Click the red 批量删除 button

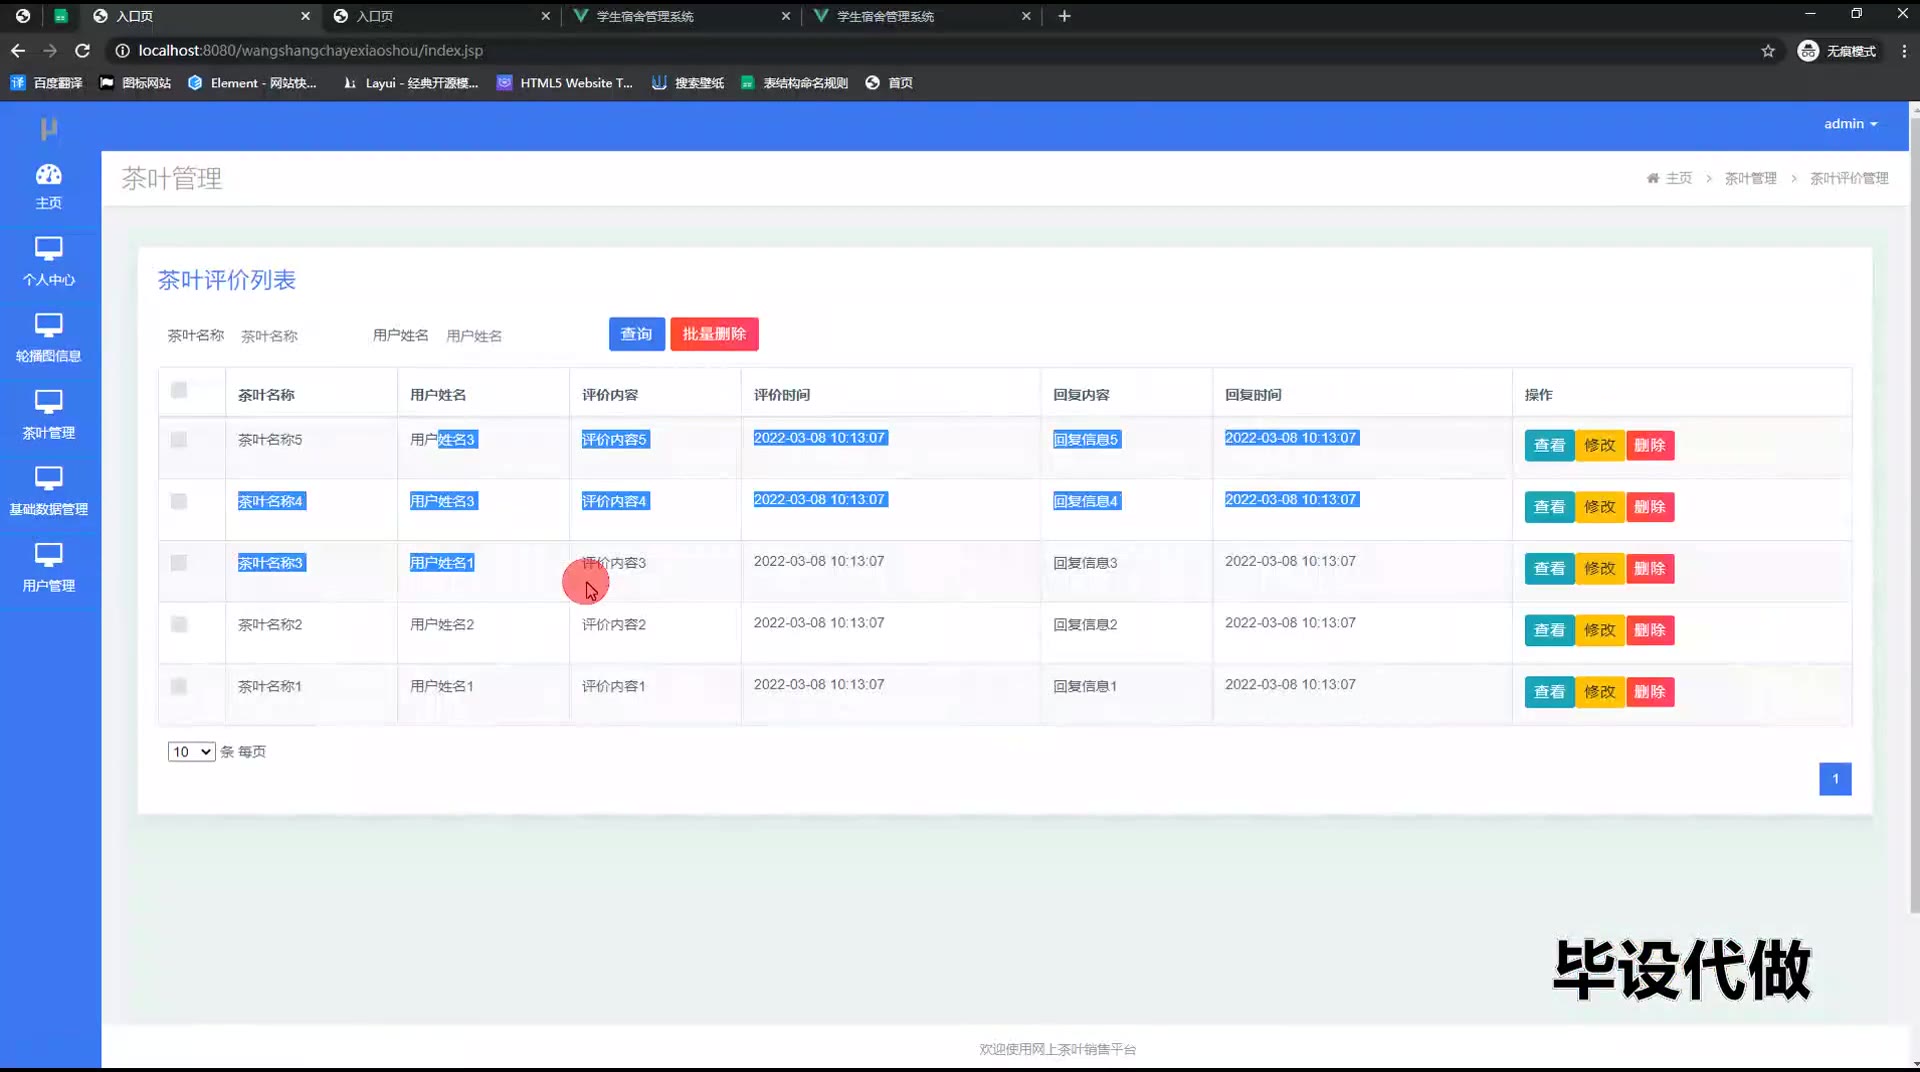[714, 334]
